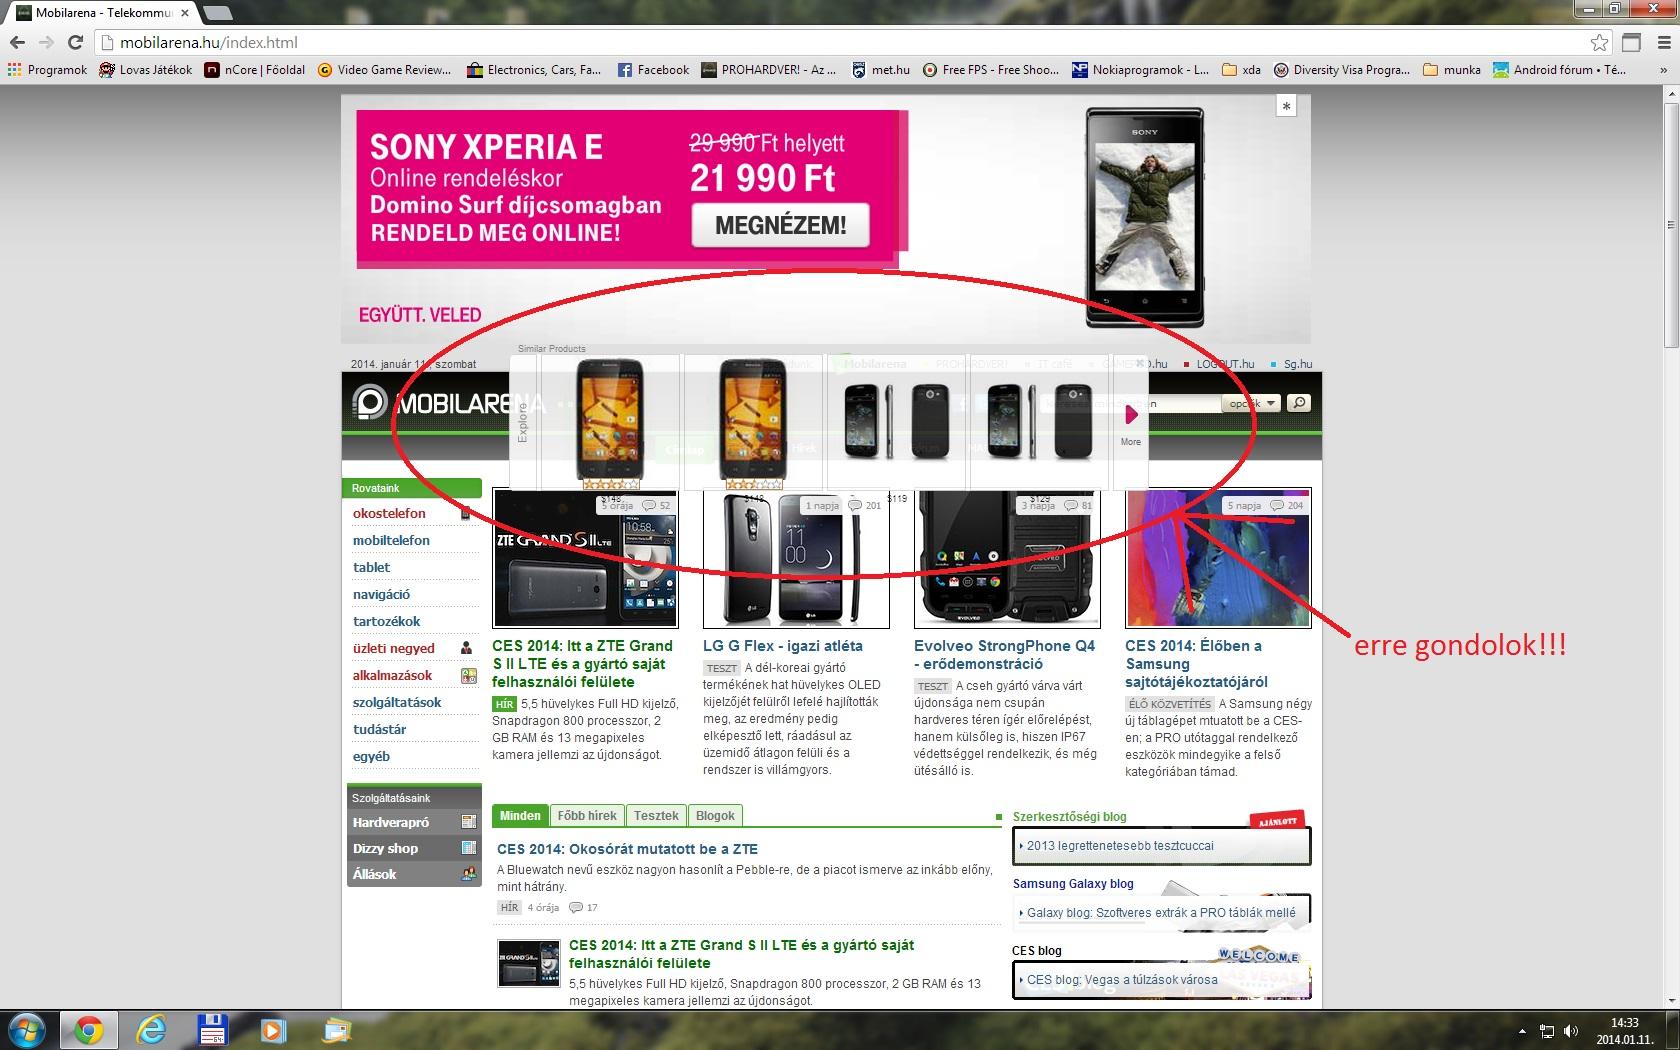Close the Sony Xperia ad banner

1286,106
